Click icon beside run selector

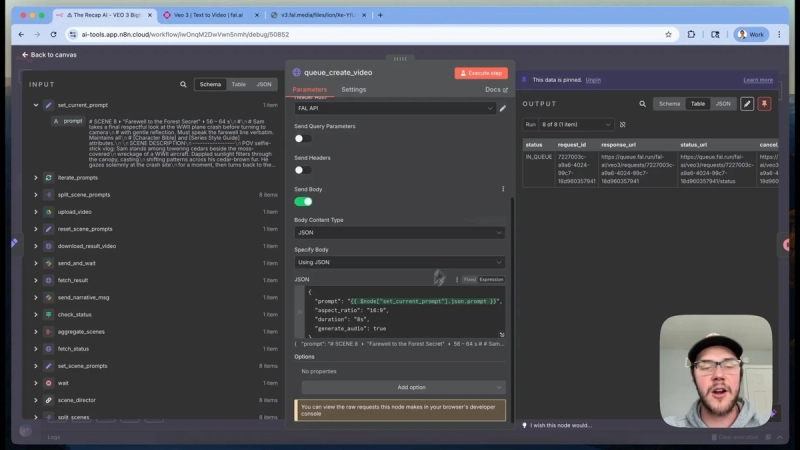[x=622, y=124]
